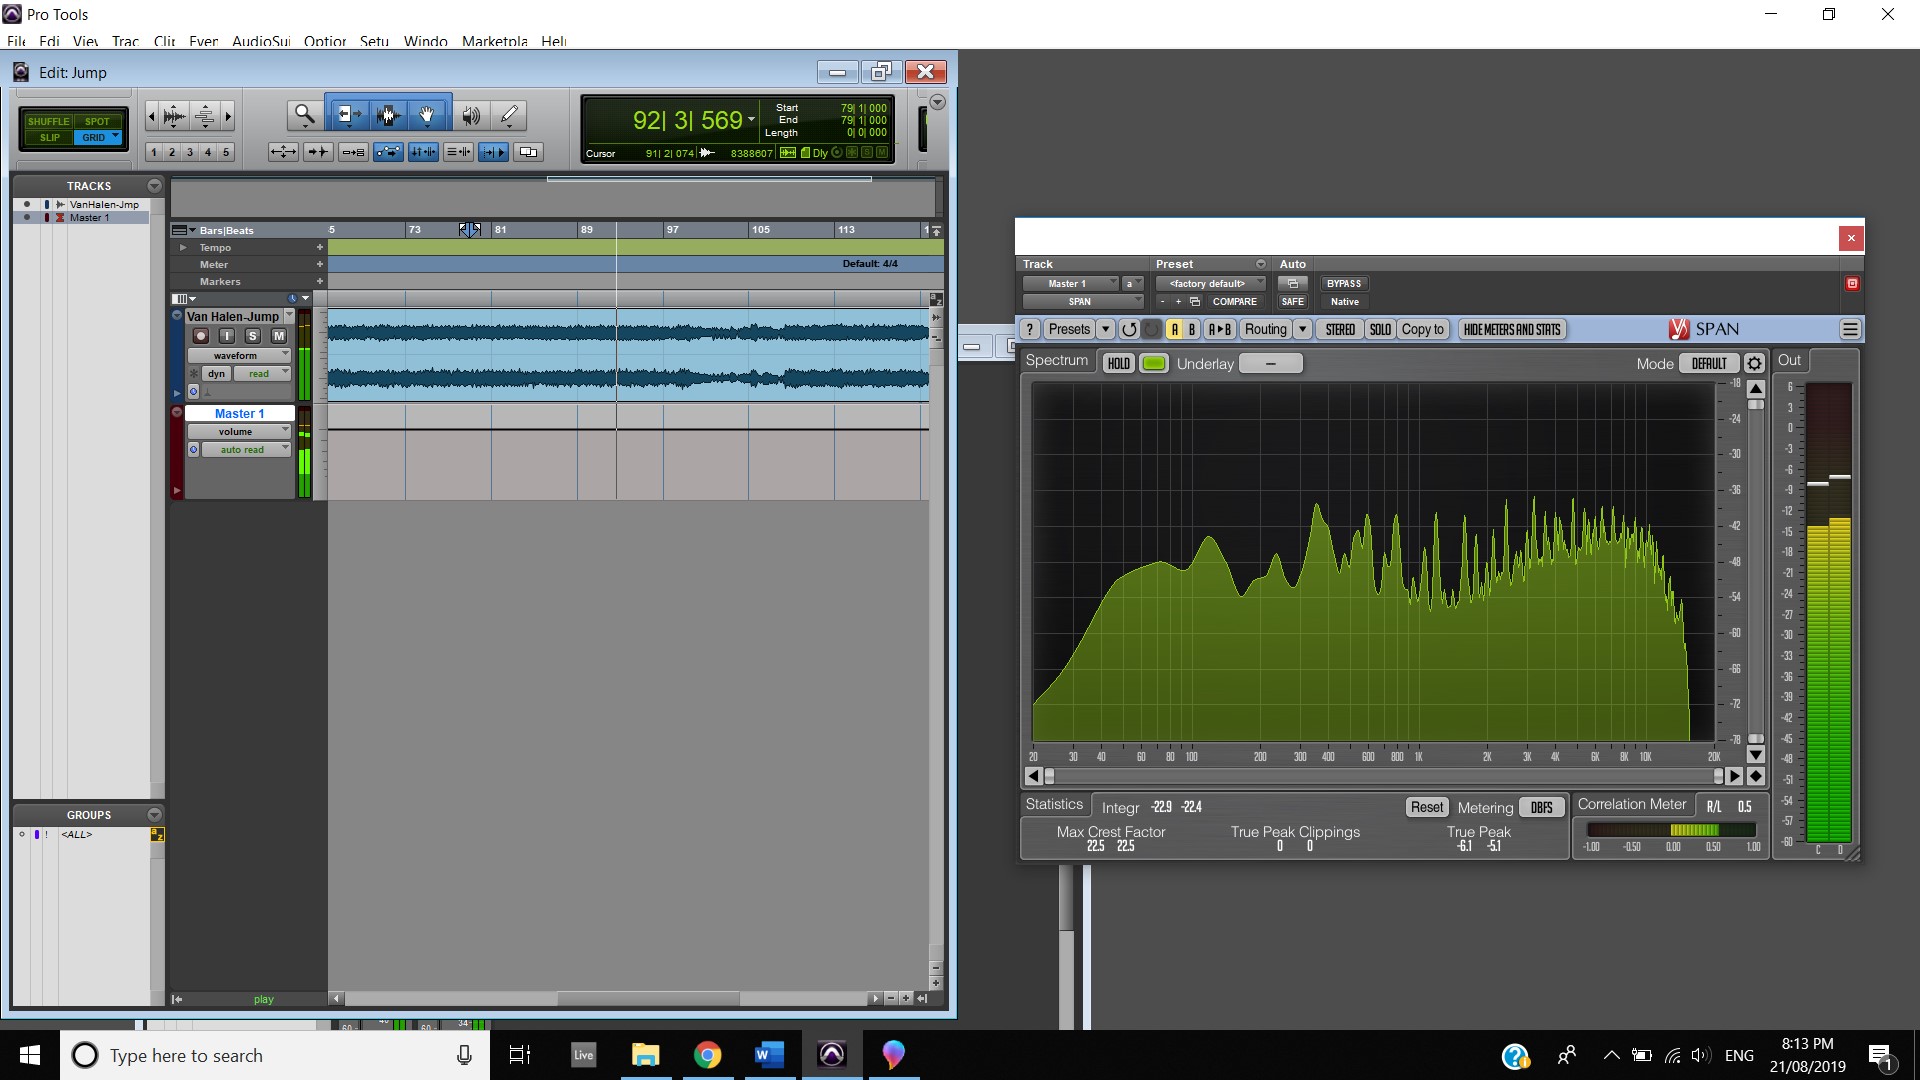Open the Track menu

125,41
